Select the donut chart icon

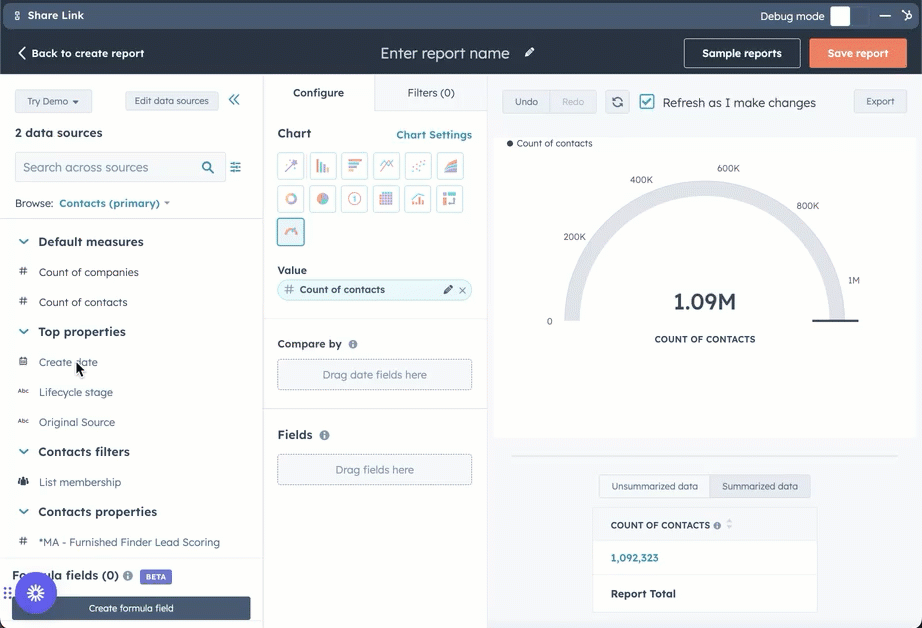[x=290, y=199]
